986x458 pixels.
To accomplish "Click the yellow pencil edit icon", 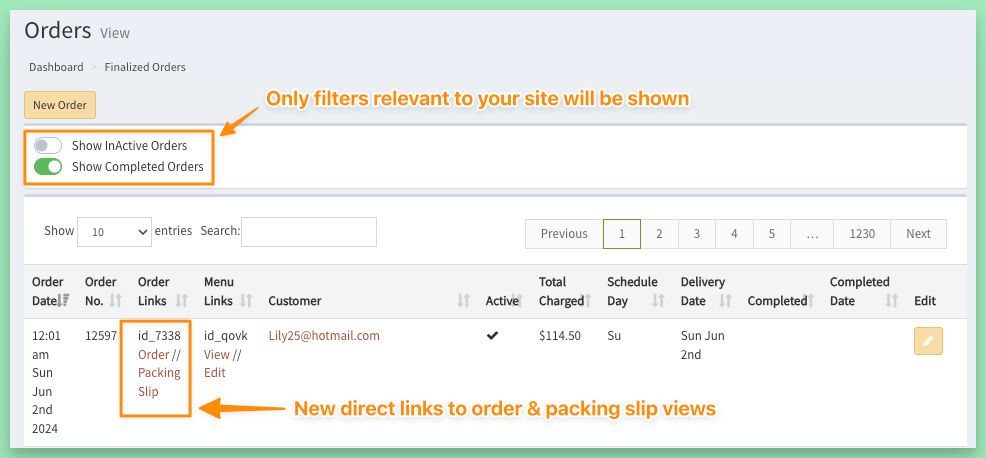I will pos(928,341).
